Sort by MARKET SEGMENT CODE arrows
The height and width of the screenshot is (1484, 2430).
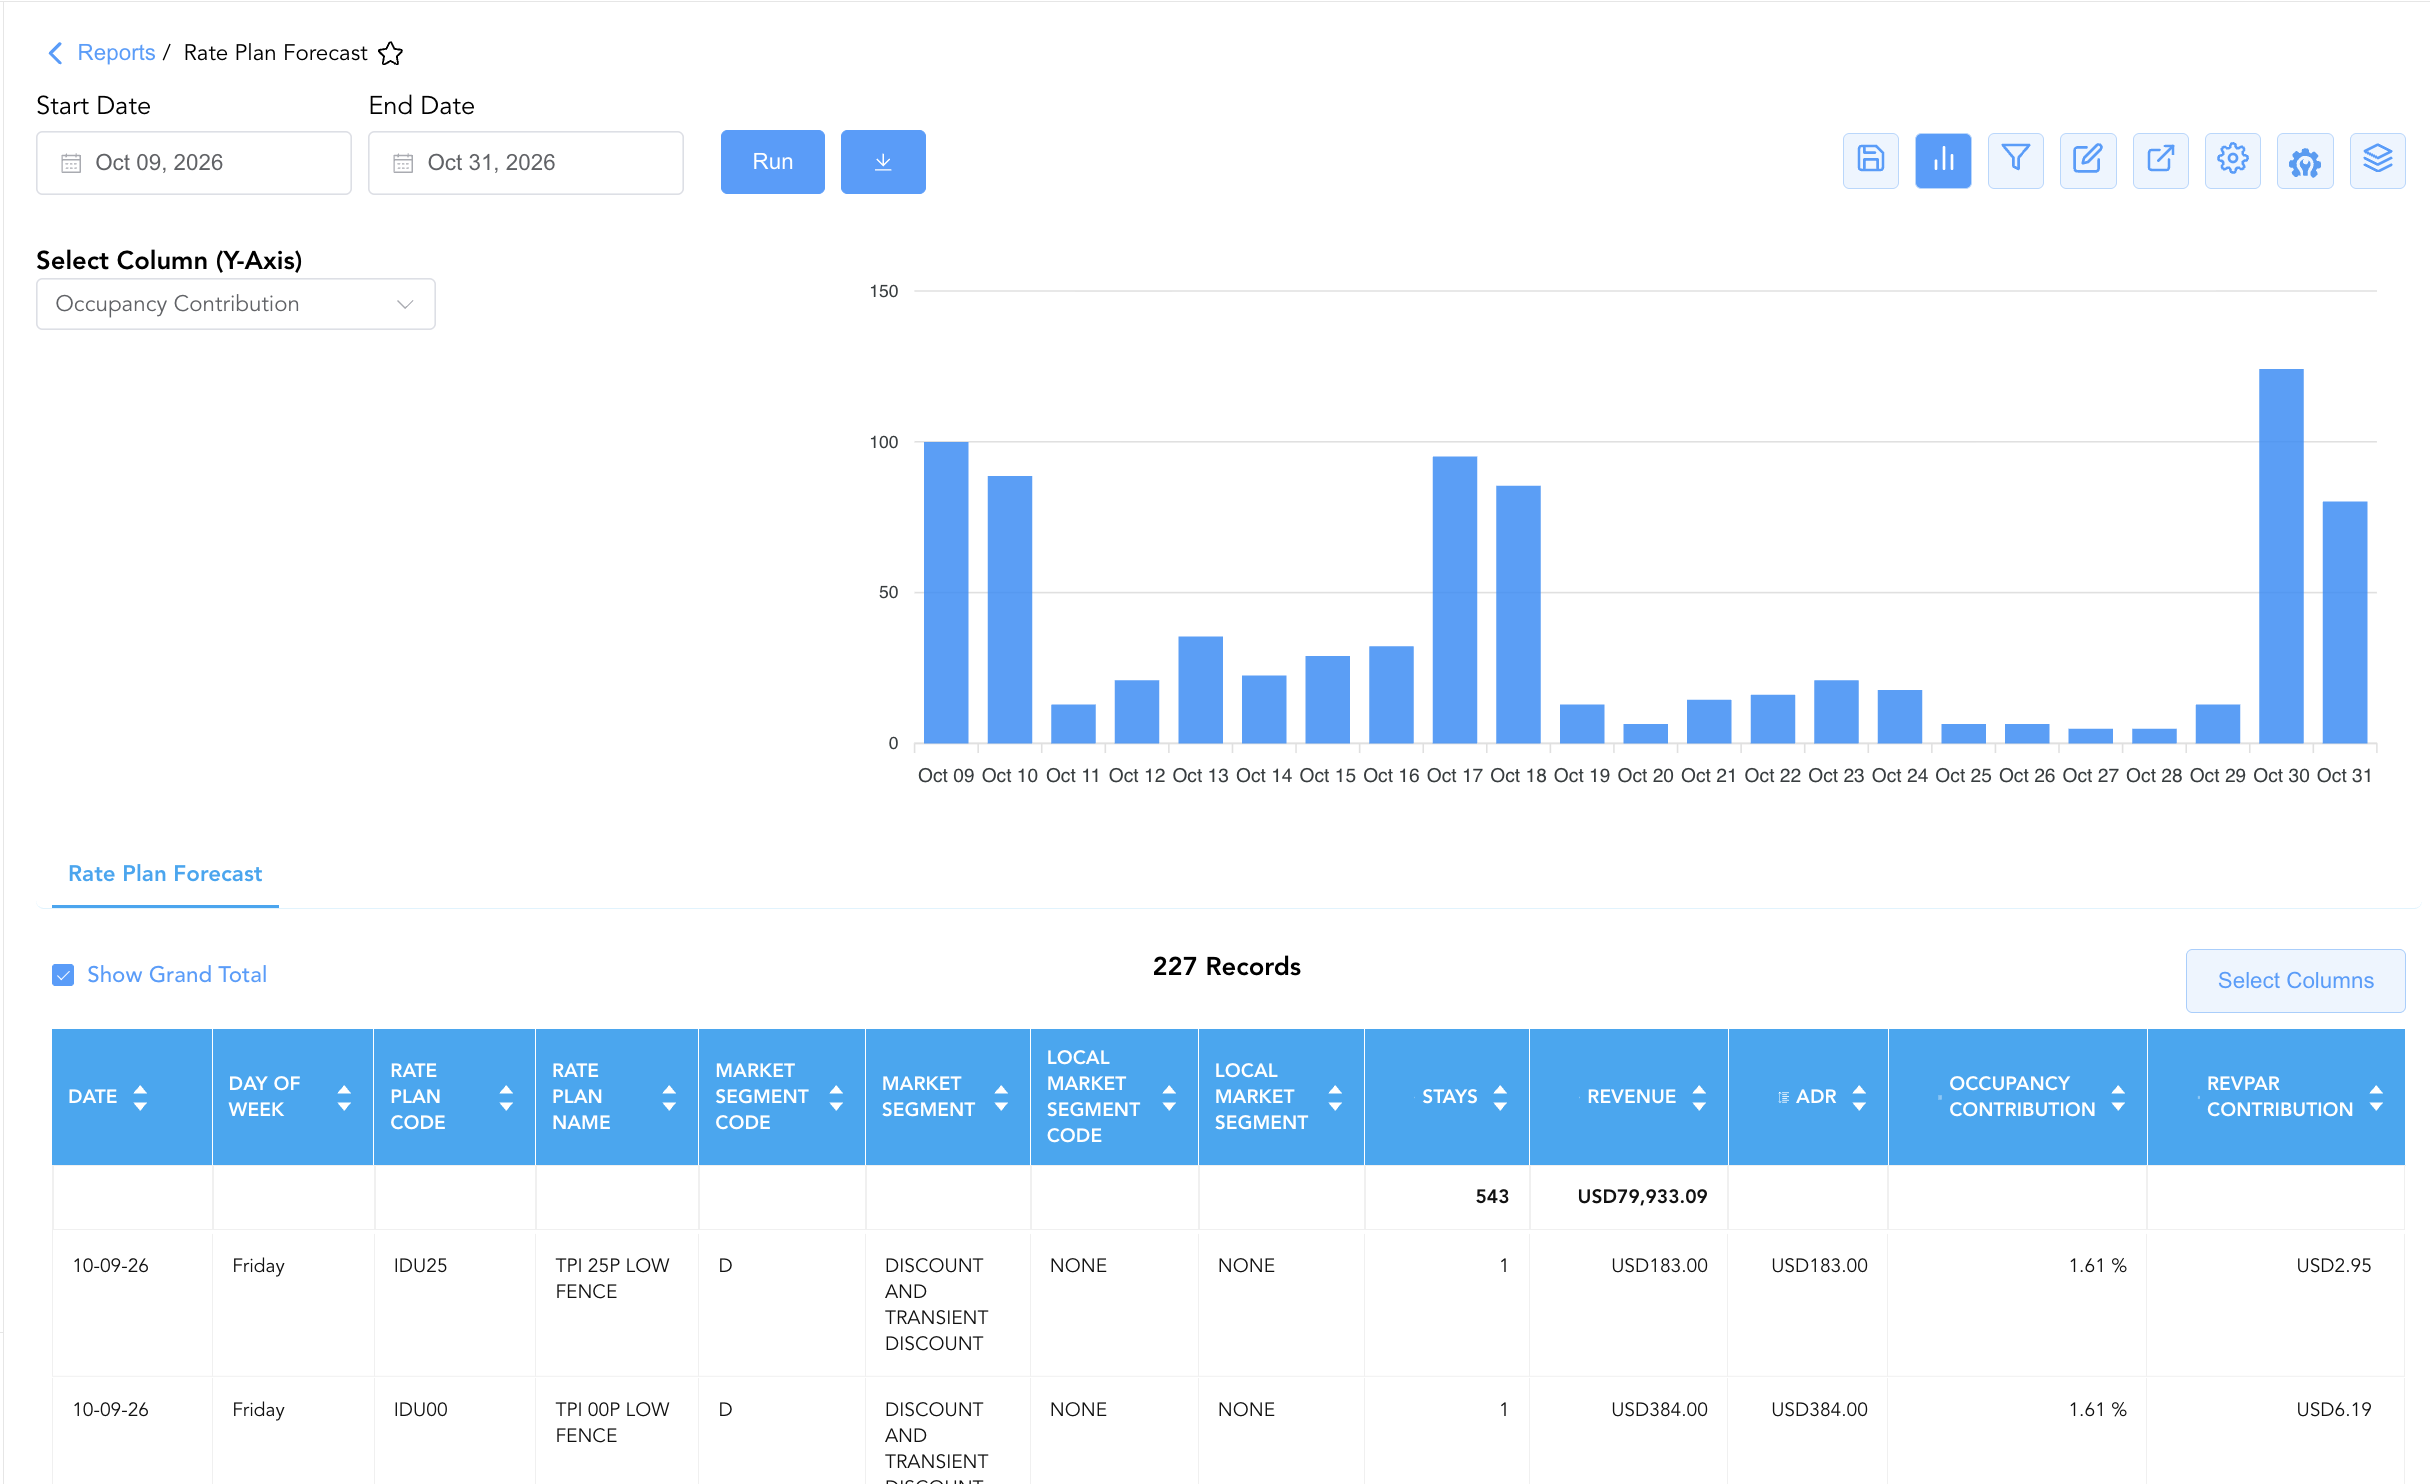point(836,1097)
